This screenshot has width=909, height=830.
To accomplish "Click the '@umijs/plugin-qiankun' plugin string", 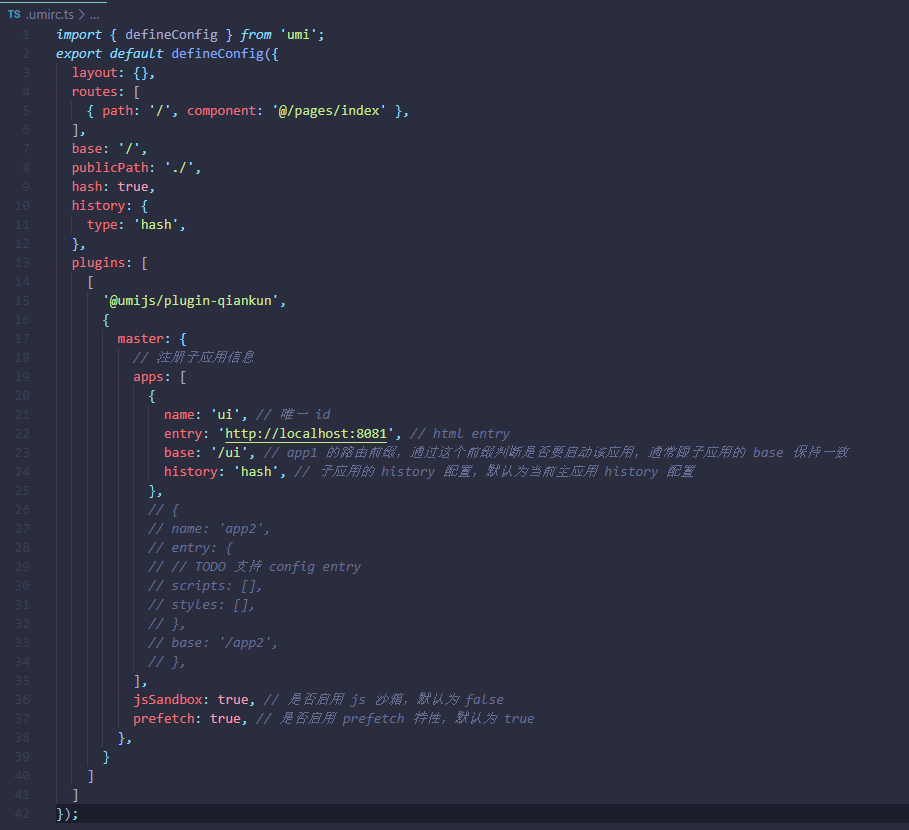I will tap(190, 300).
